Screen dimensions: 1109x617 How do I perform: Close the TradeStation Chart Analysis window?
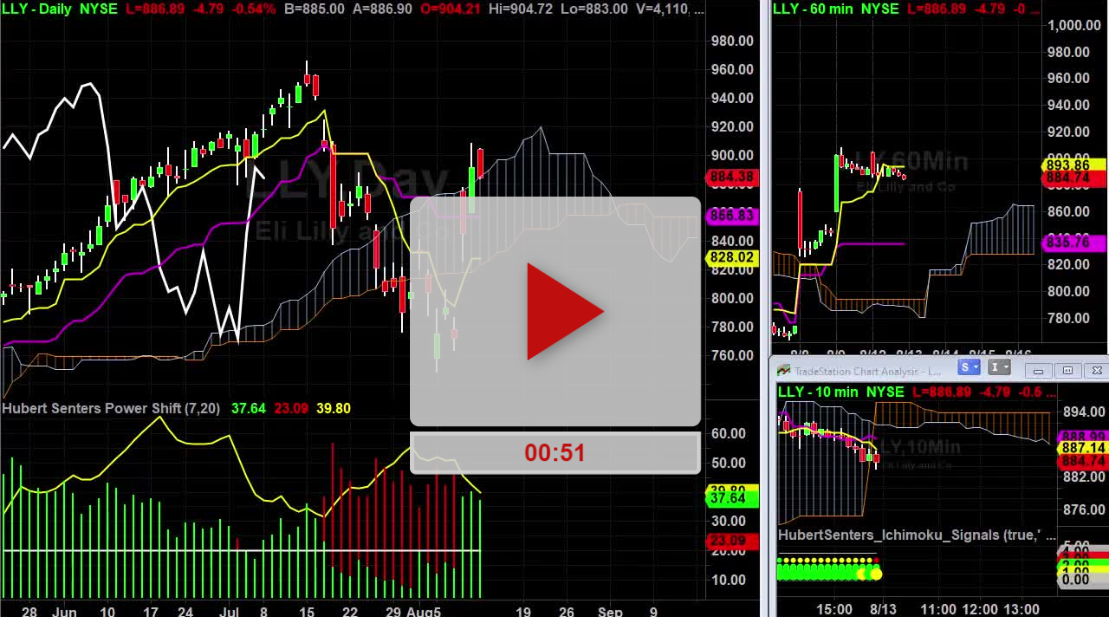(x=1097, y=370)
